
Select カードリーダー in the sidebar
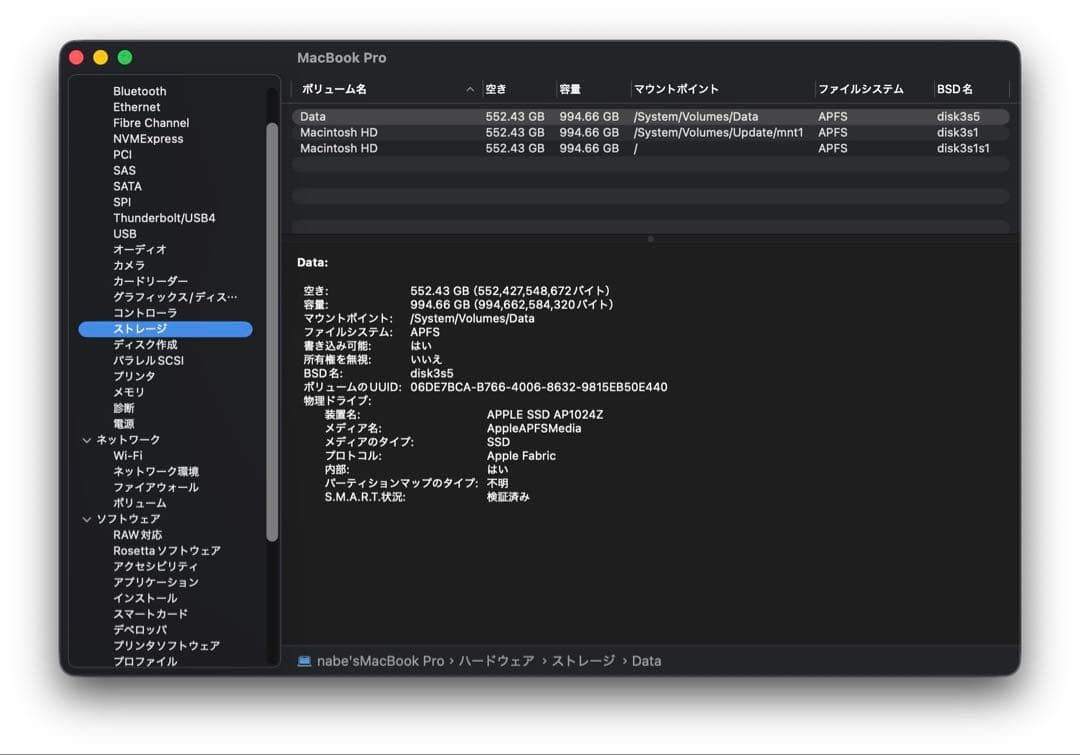pyautogui.click(x=150, y=281)
